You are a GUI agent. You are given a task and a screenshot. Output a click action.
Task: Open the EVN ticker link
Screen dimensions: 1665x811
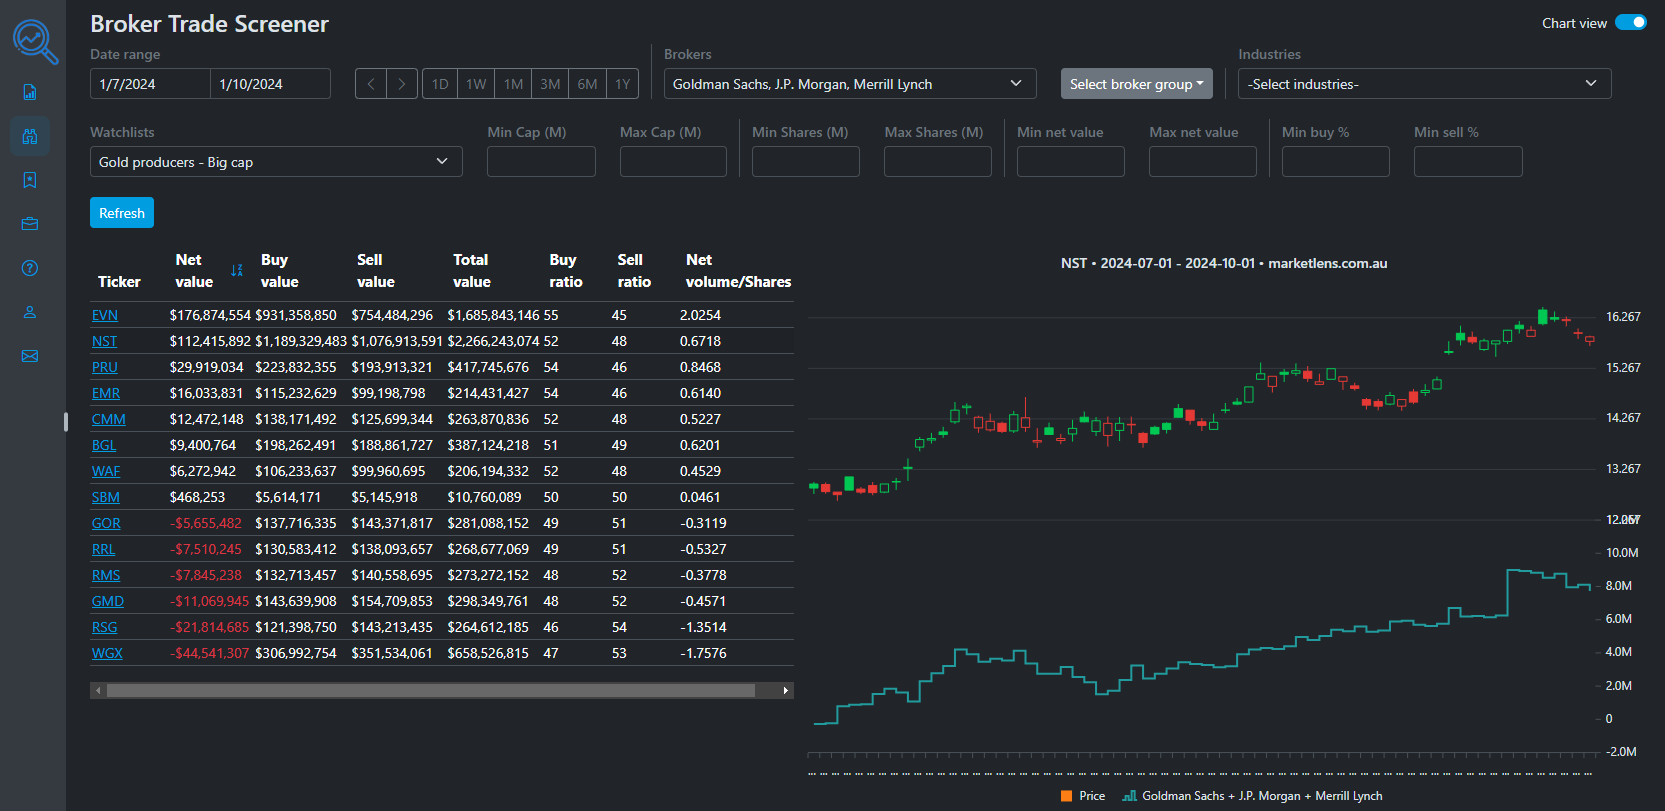pos(105,315)
